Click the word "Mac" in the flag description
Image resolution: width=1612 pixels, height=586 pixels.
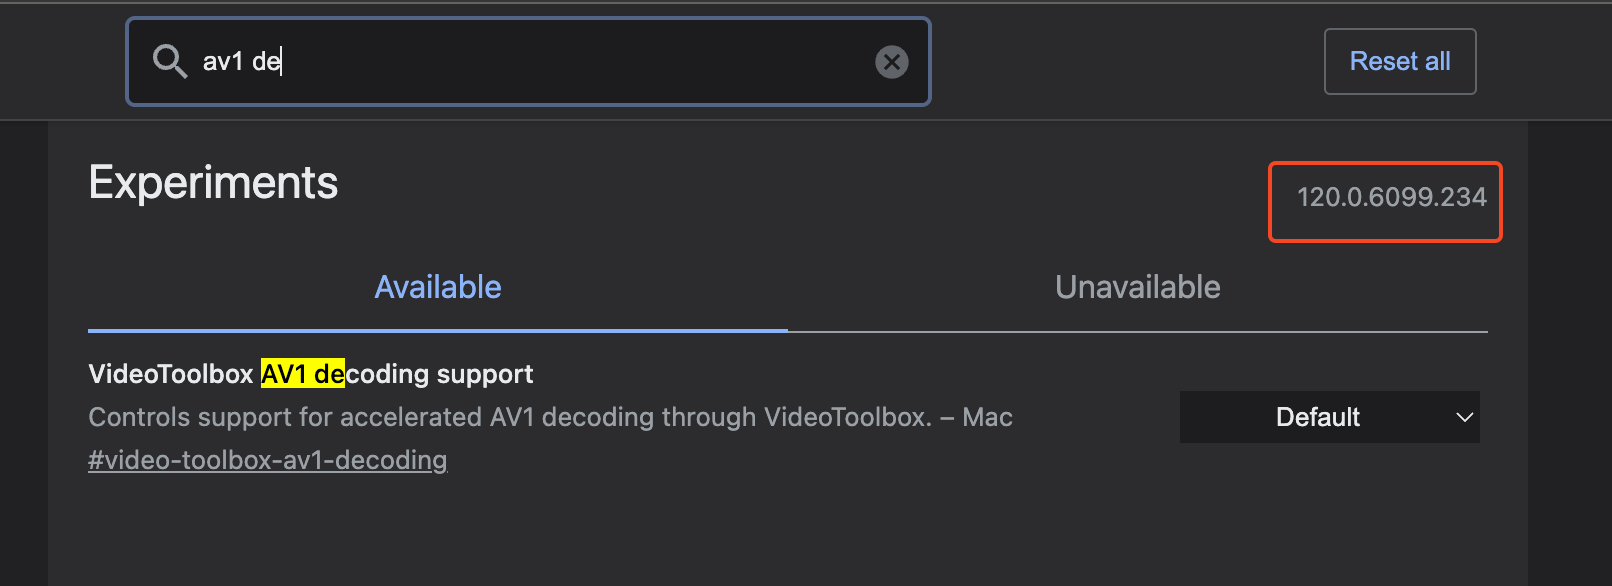(x=987, y=417)
